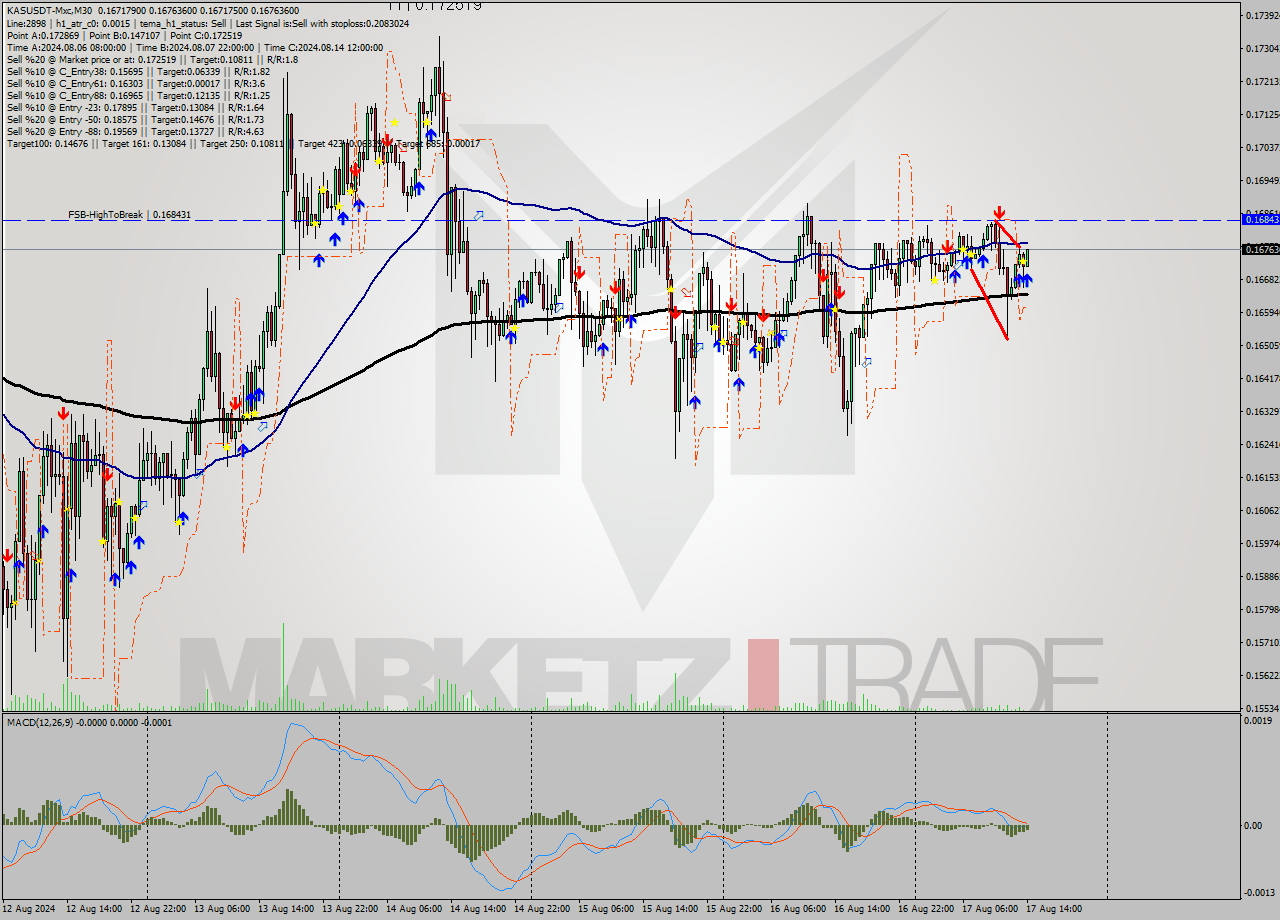The width and height of the screenshot is (1280, 920).
Task: Click the 'Sell %20 @ Entry -50: 0.18575' line
Action: coord(135,119)
